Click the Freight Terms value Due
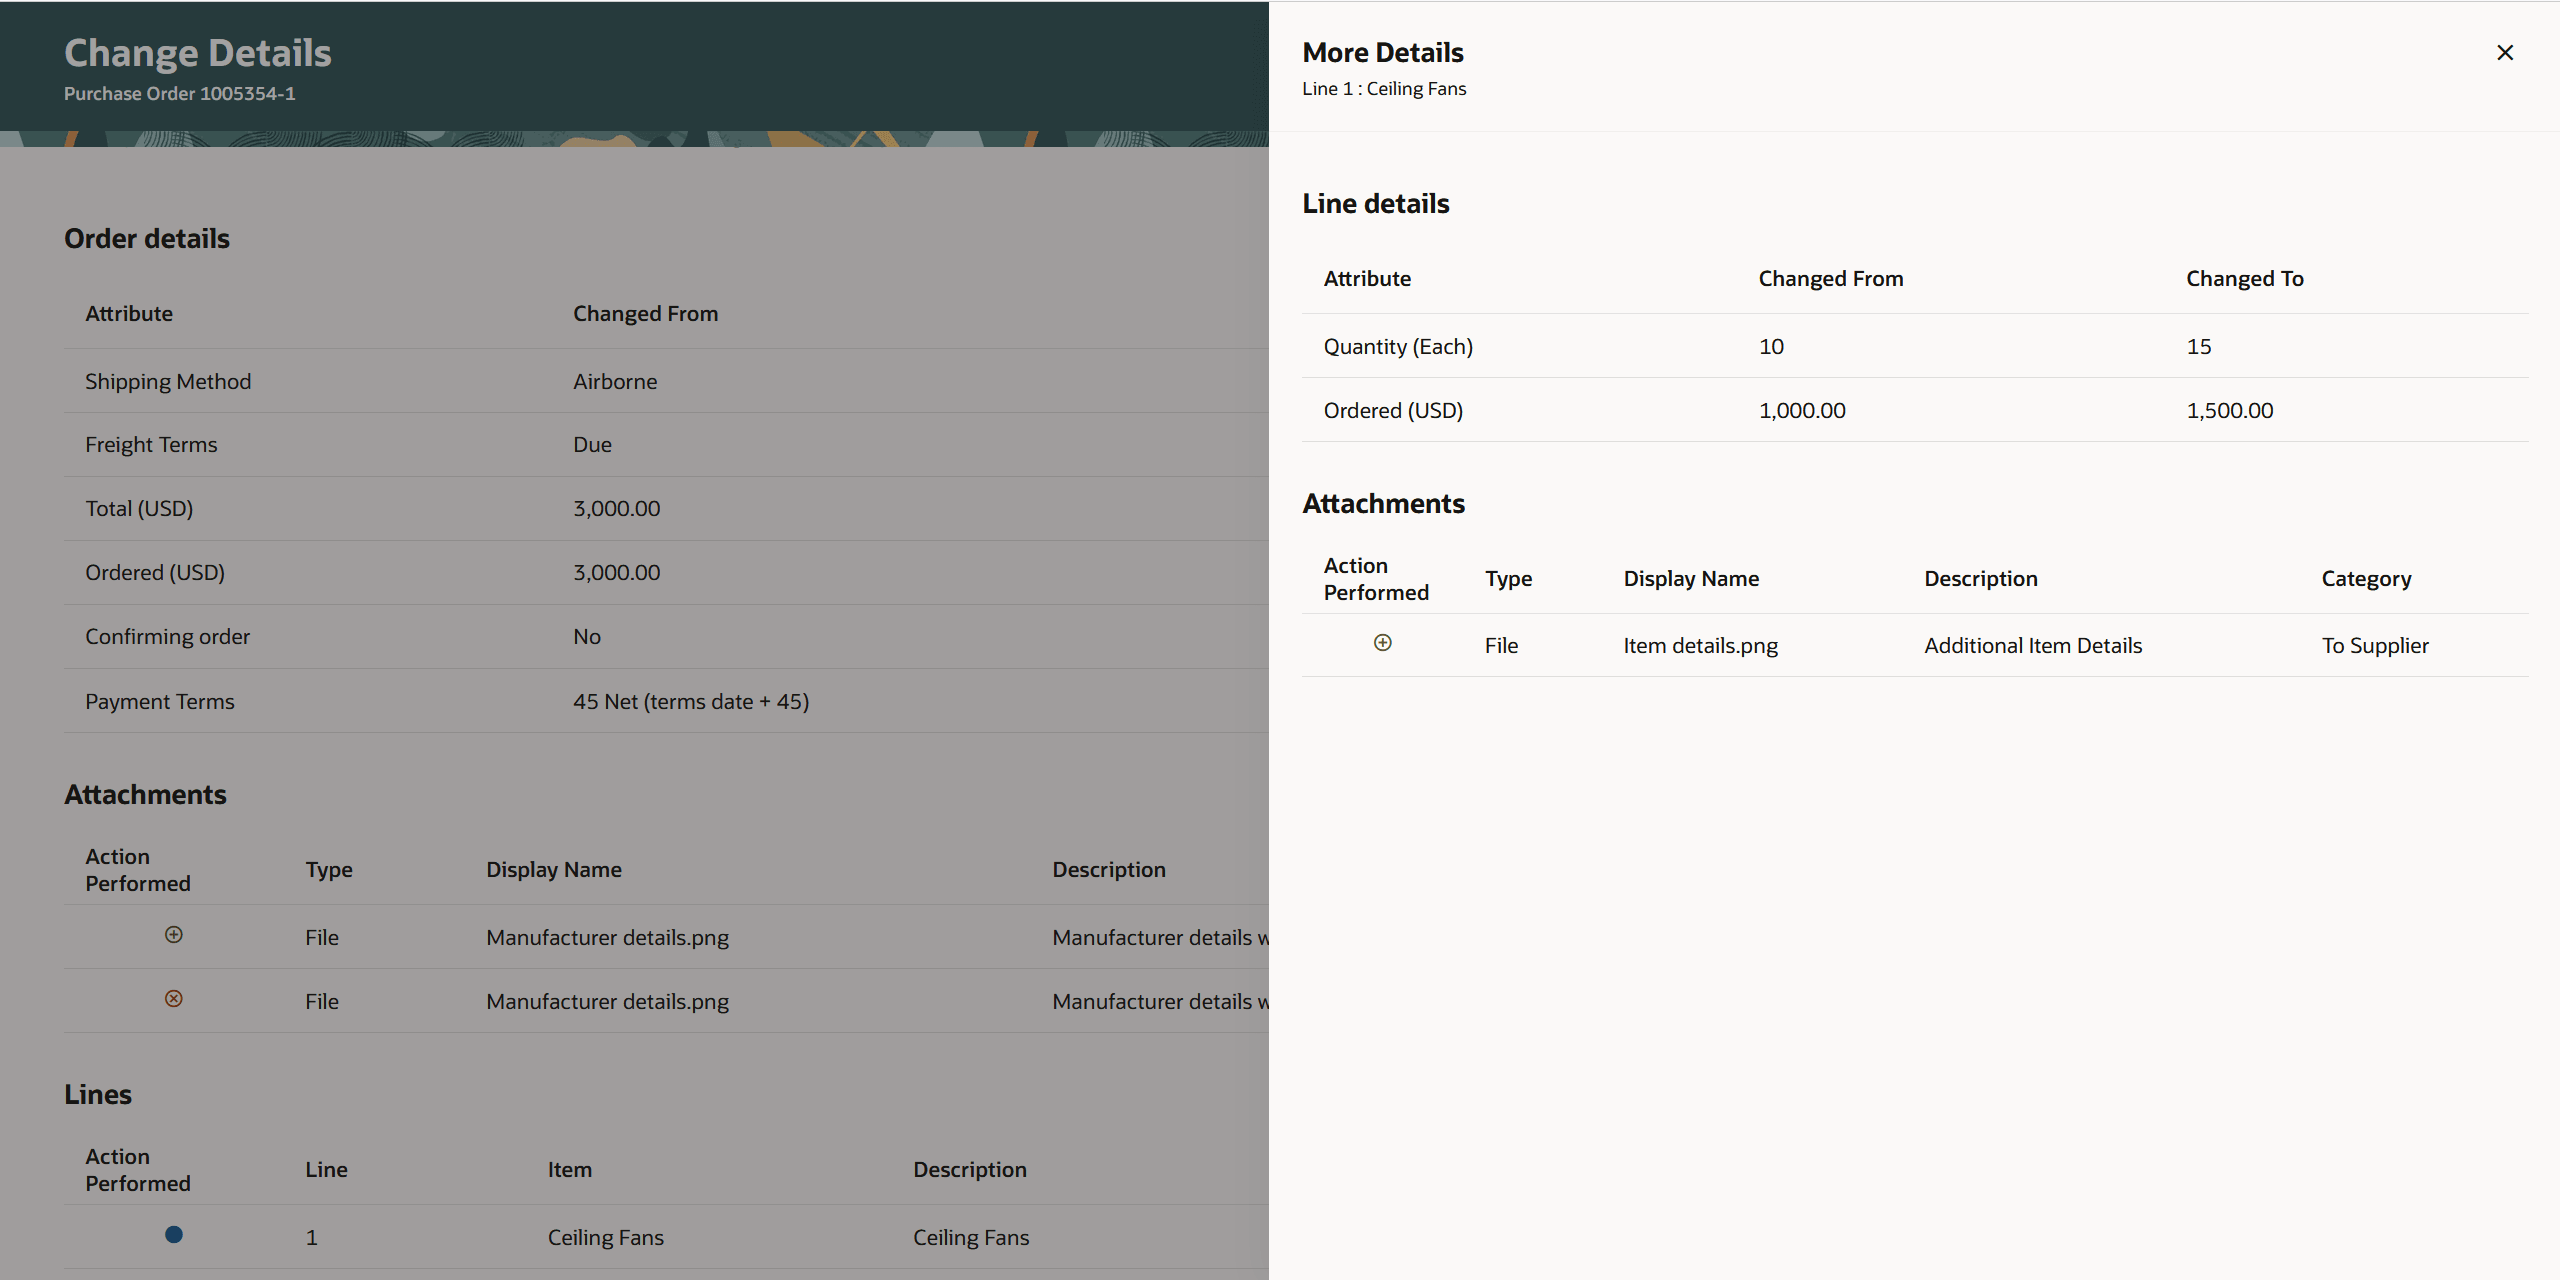This screenshot has width=2560, height=1280. (x=592, y=444)
